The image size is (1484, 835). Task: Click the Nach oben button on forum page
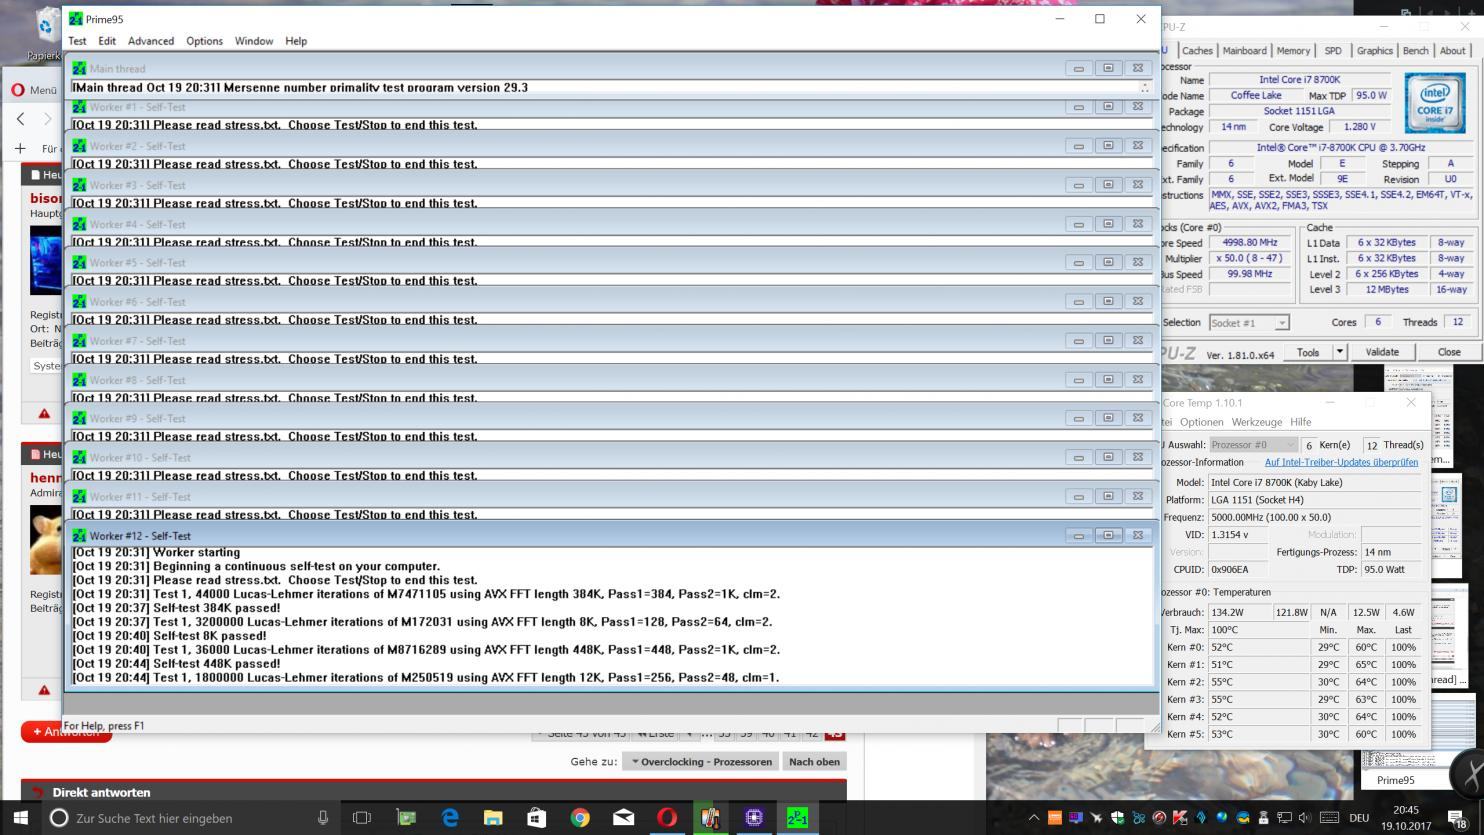(x=814, y=762)
